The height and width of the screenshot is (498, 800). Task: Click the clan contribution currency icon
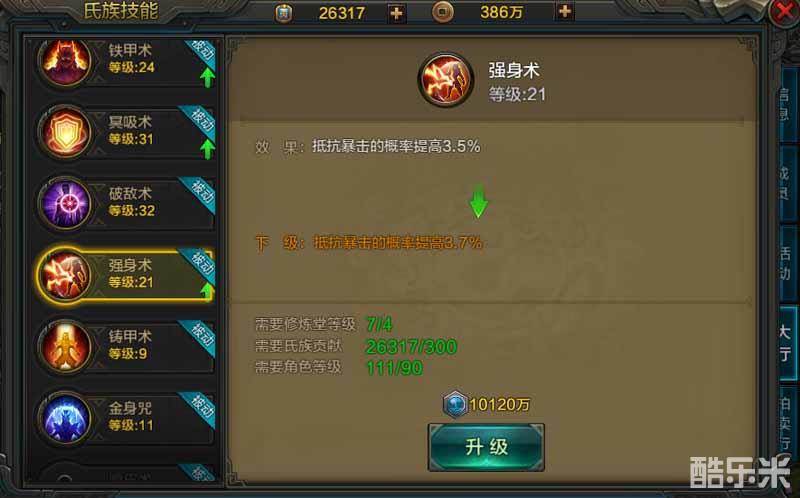(284, 13)
